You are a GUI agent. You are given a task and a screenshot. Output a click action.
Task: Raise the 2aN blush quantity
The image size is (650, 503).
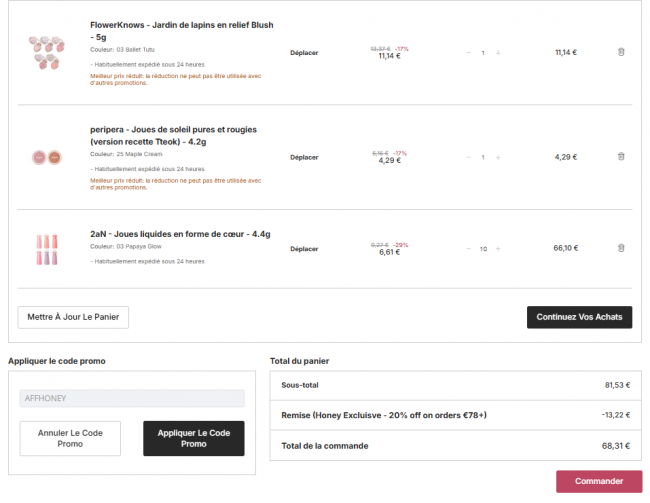point(498,249)
